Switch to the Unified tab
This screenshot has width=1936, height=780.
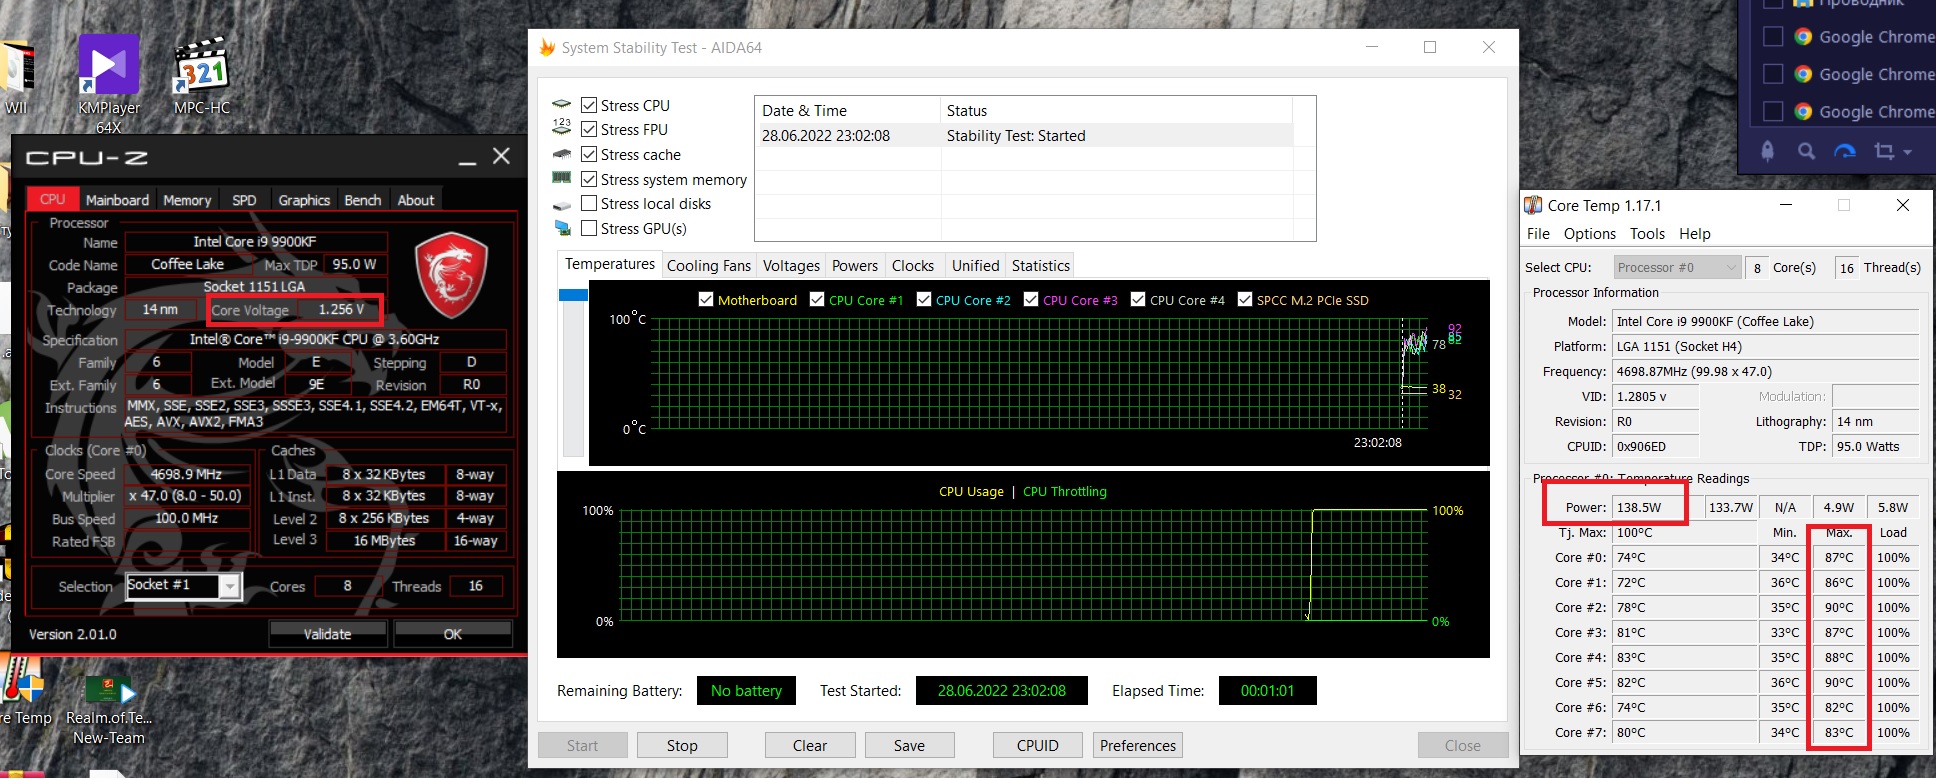tap(975, 266)
